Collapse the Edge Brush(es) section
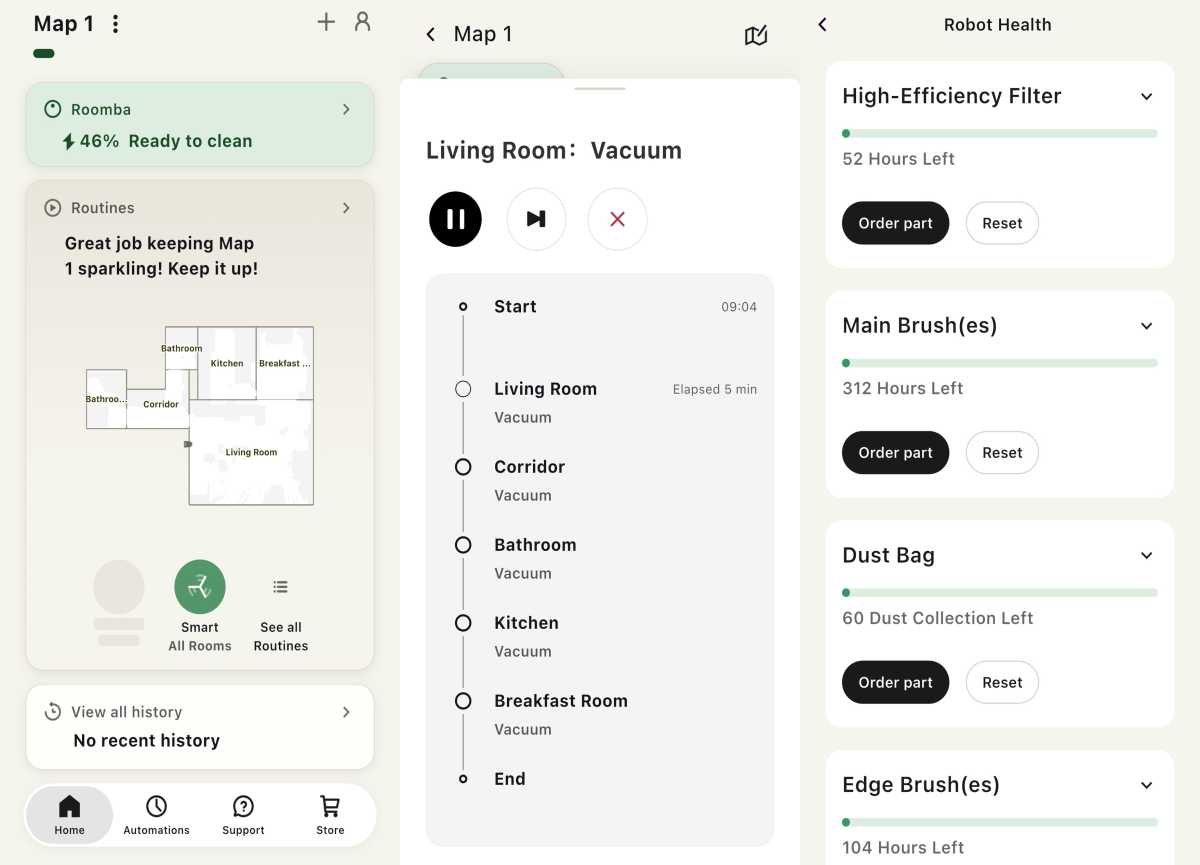 [x=1147, y=785]
